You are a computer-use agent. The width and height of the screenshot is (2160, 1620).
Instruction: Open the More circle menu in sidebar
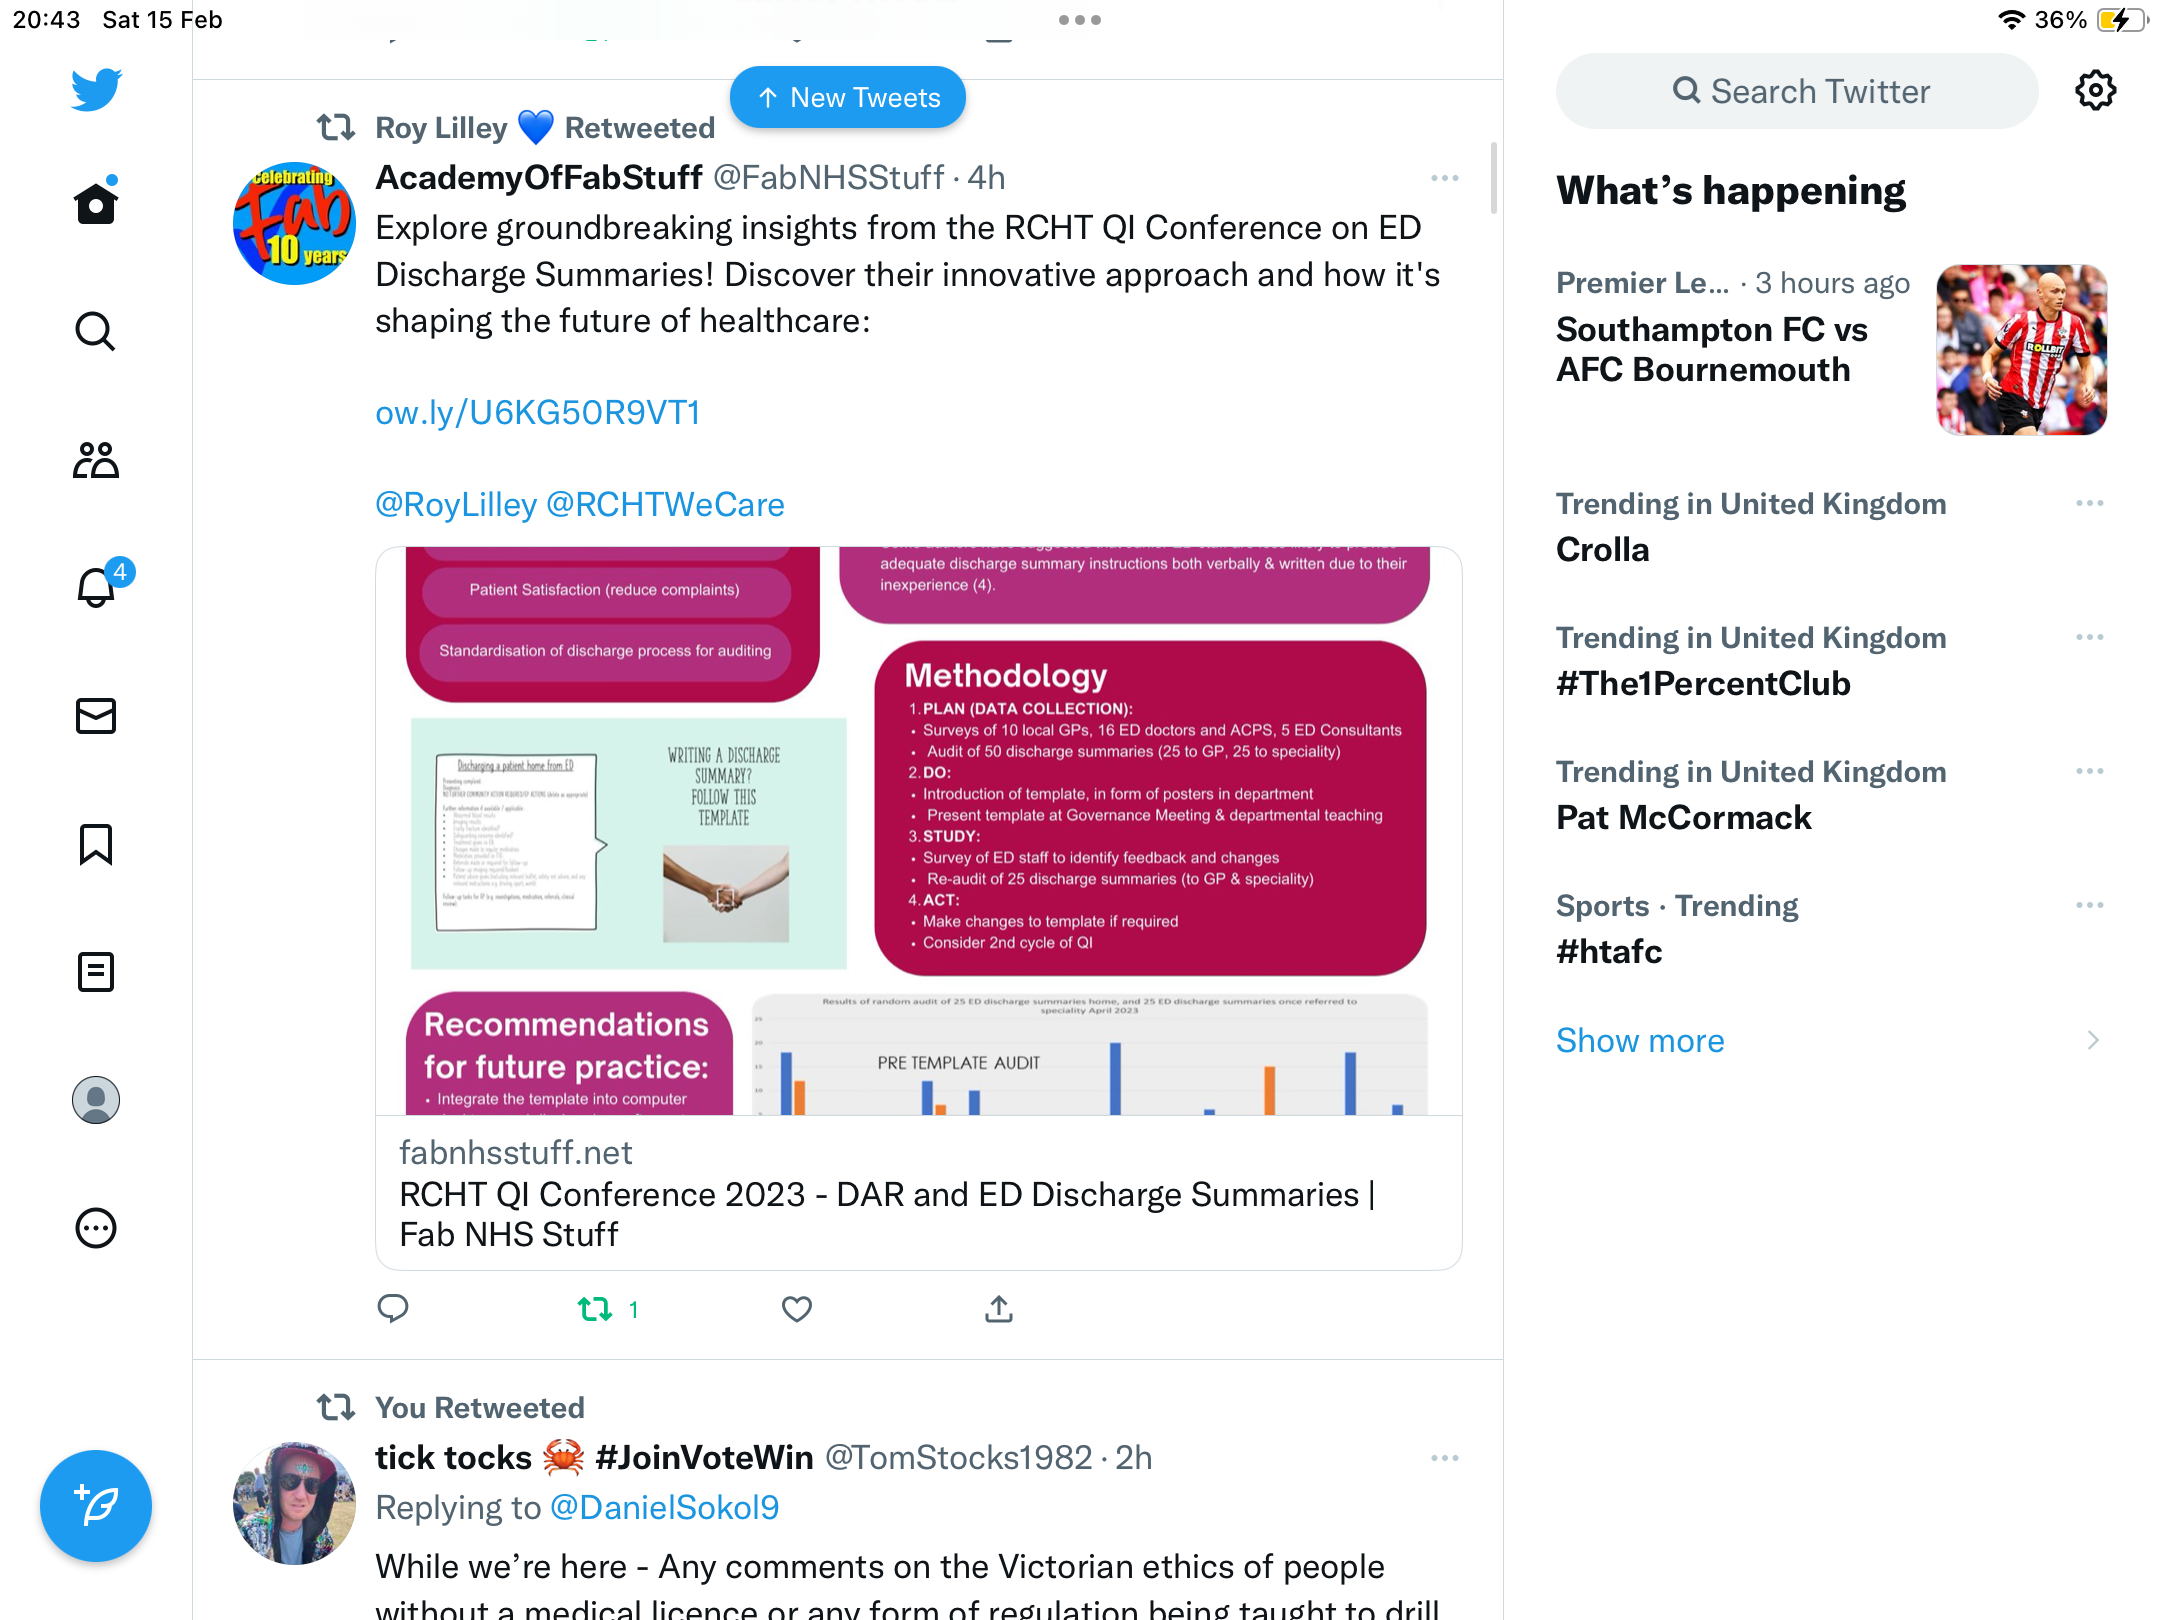click(96, 1228)
